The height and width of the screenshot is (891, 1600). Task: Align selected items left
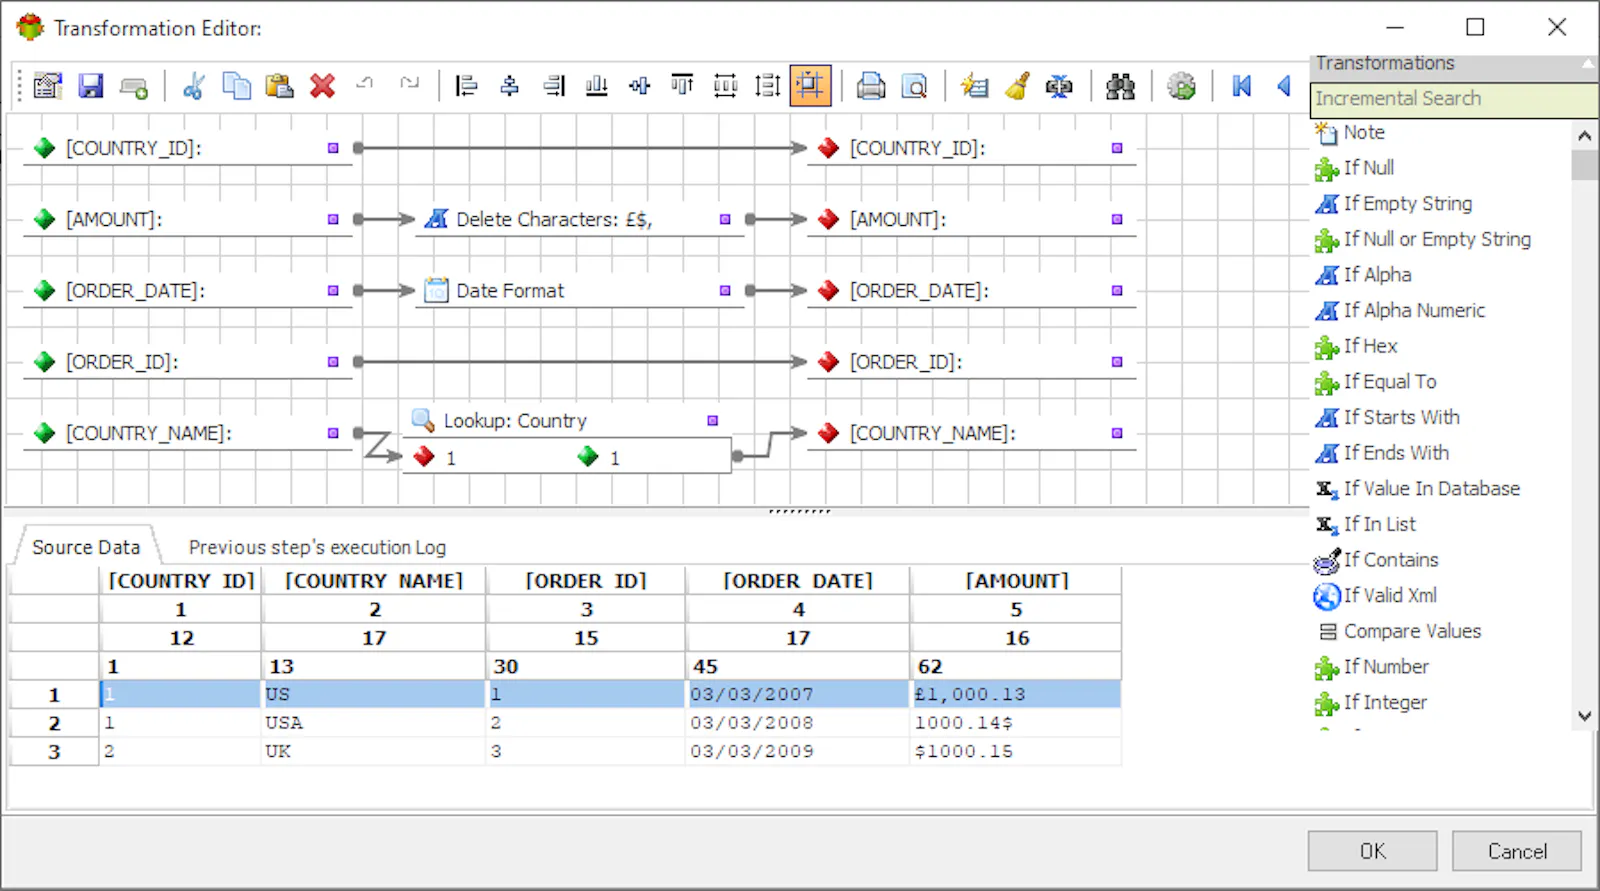[466, 87]
